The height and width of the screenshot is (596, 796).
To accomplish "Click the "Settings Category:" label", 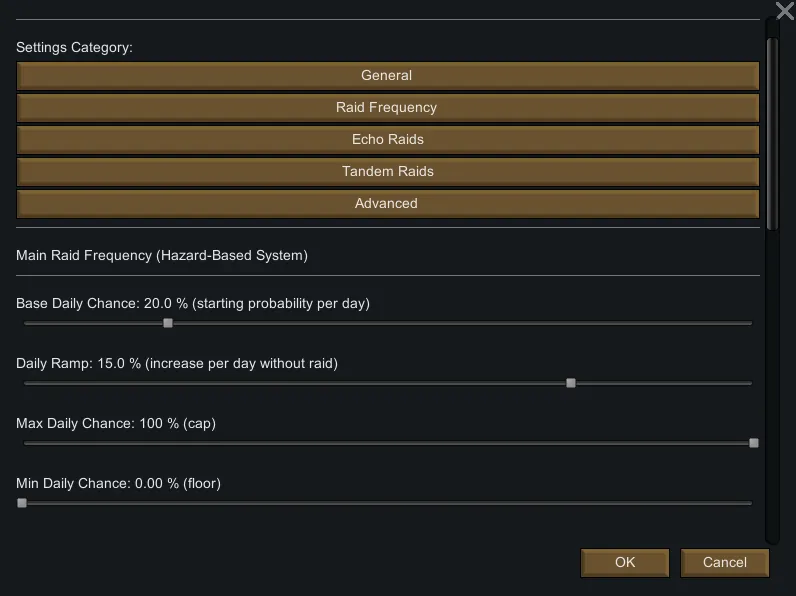I will coord(75,48).
